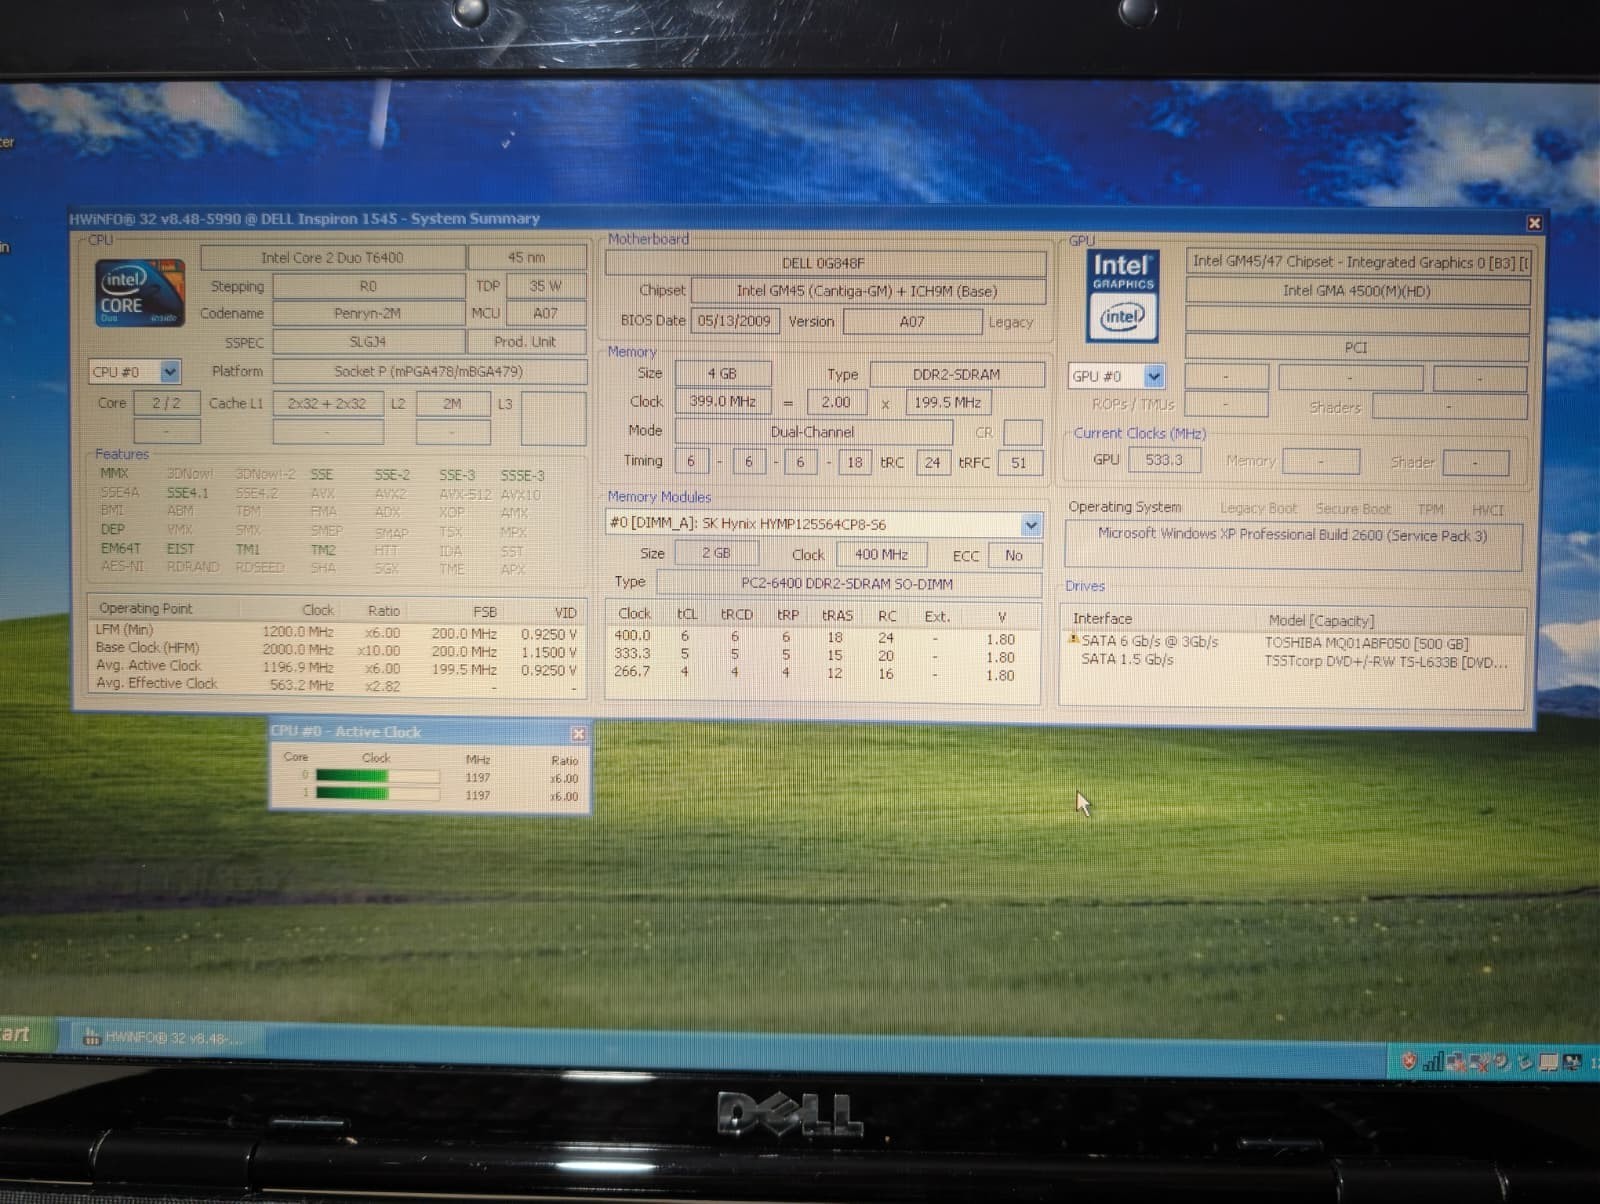Select the TSSTcorp DVD+/-RW drive row

tap(1293, 660)
